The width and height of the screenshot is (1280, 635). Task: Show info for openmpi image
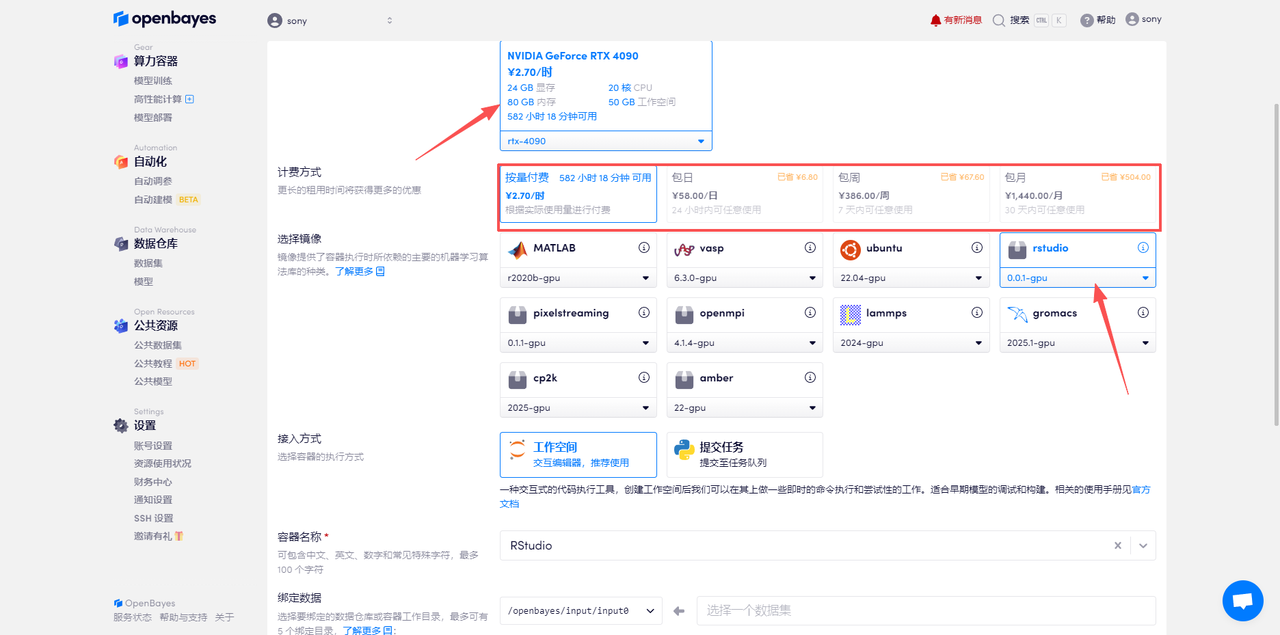pos(810,312)
